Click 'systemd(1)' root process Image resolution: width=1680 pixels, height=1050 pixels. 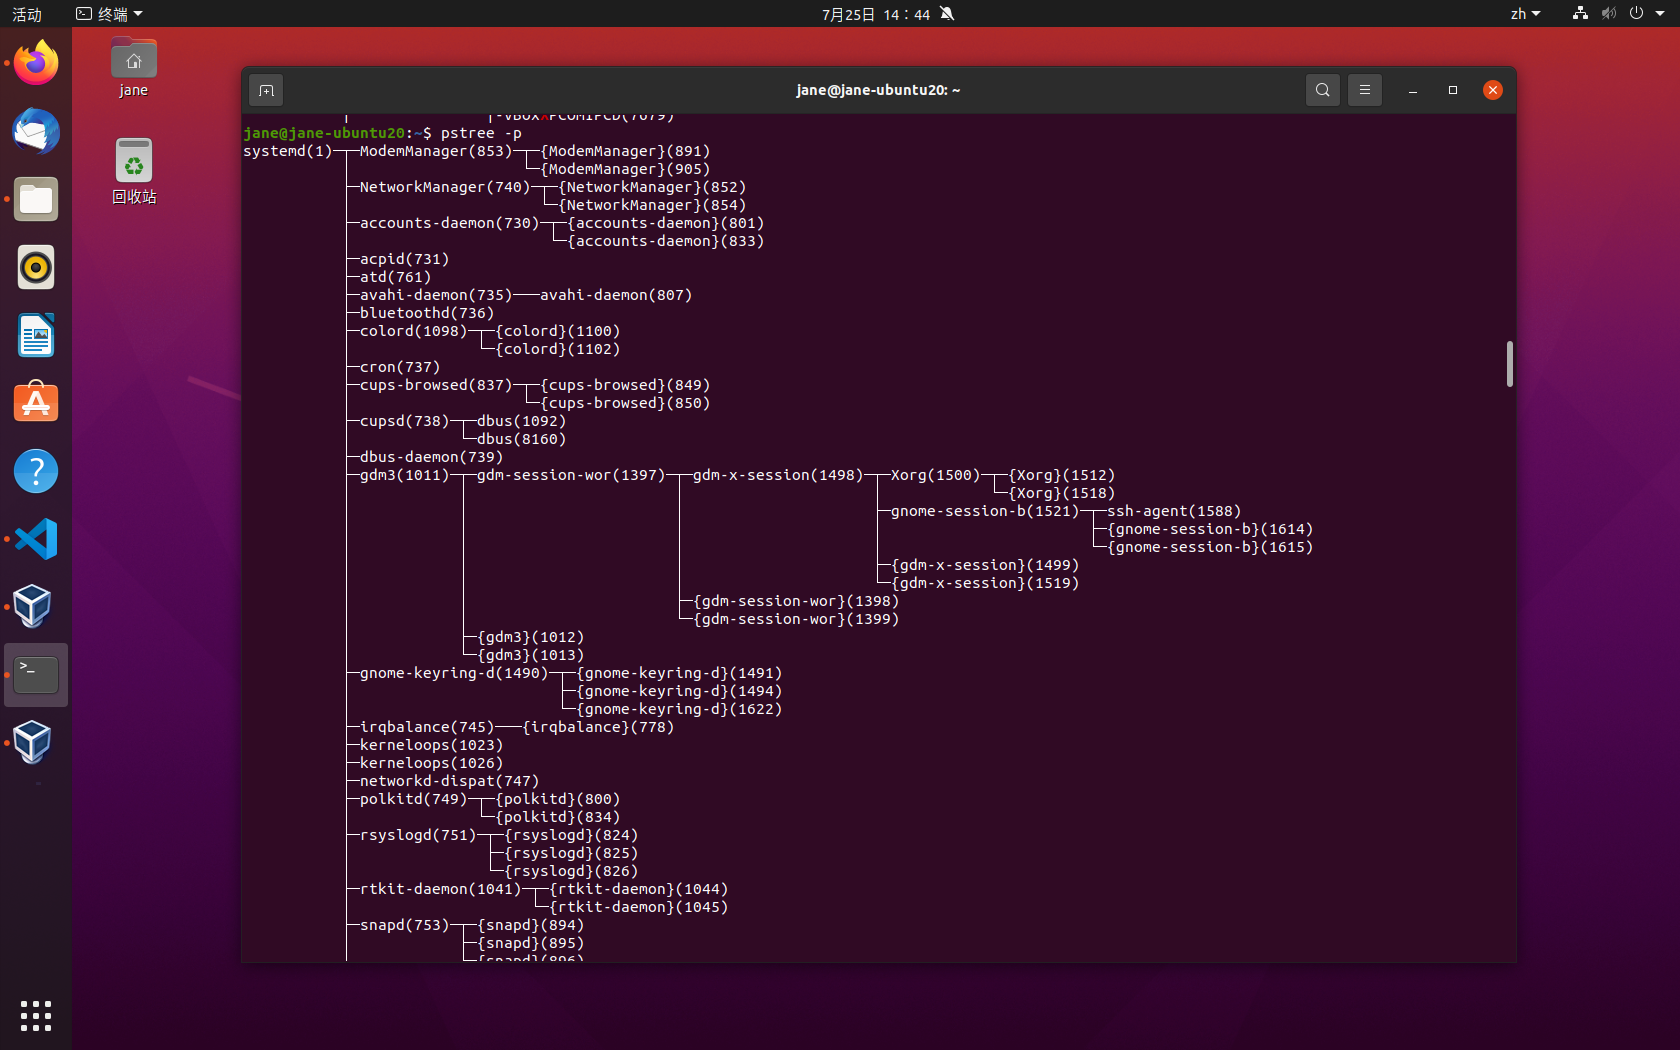click(x=288, y=151)
